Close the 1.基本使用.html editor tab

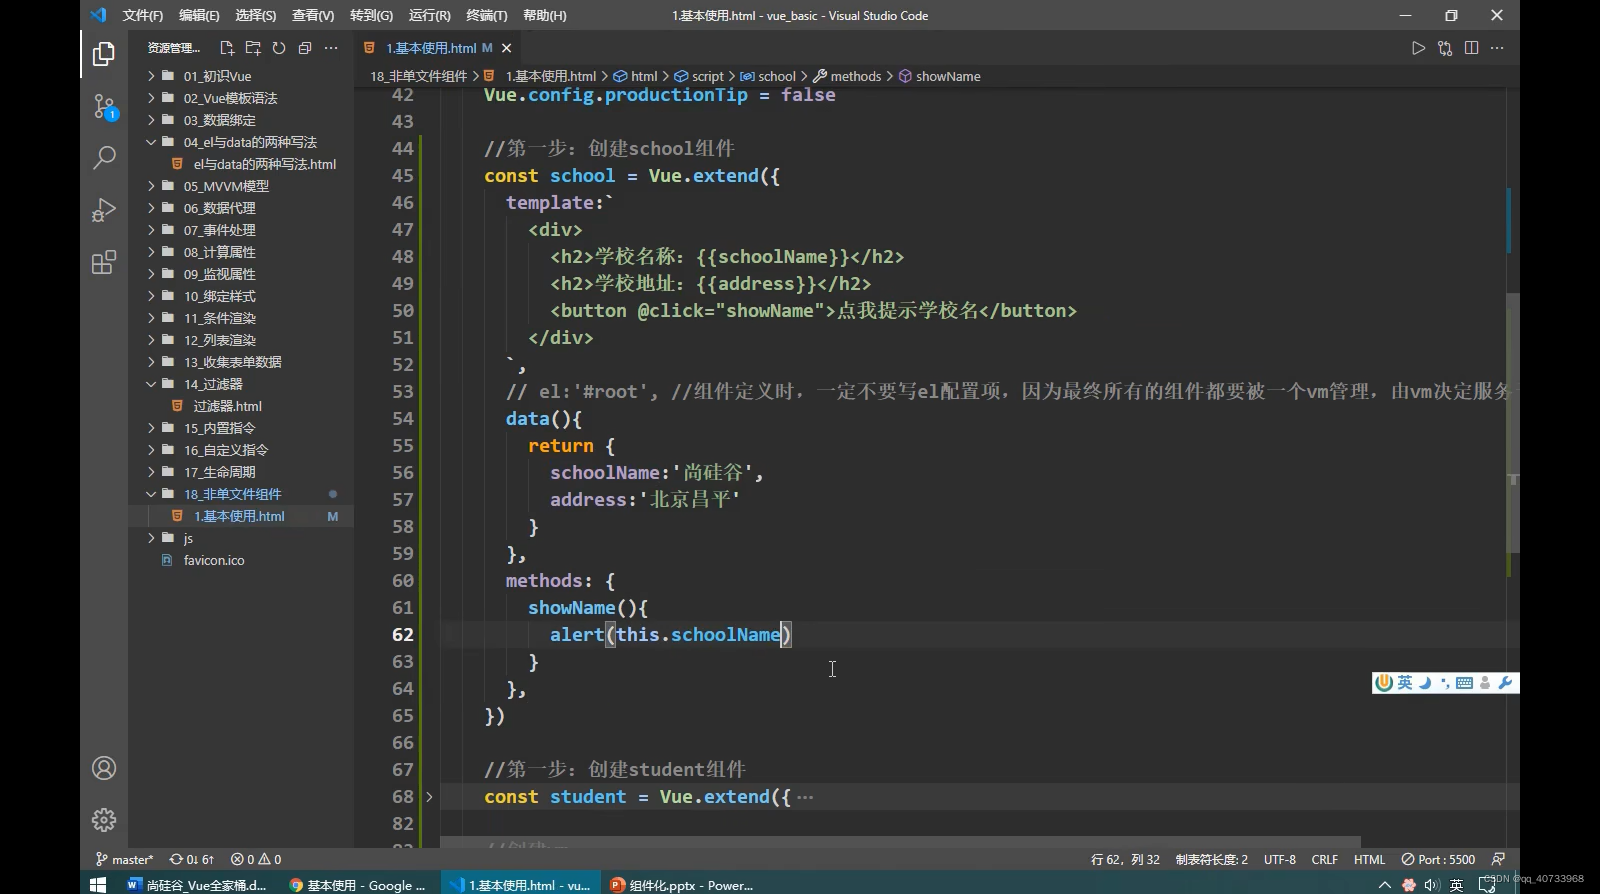[507, 48]
